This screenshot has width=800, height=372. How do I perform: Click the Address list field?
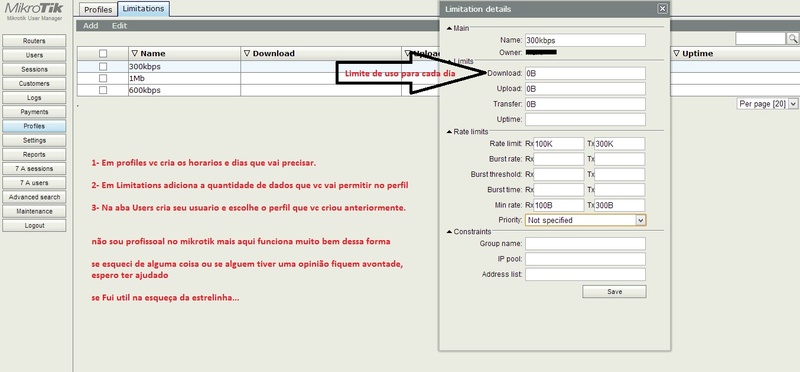pyautogui.click(x=585, y=275)
